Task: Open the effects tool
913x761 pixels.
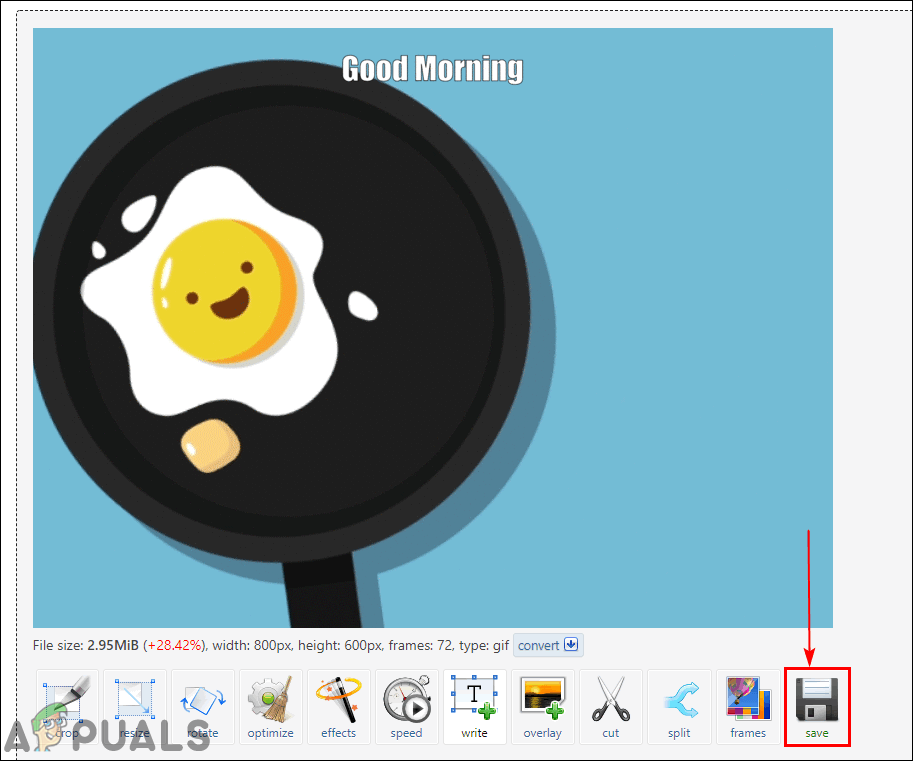Action: pos(339,707)
